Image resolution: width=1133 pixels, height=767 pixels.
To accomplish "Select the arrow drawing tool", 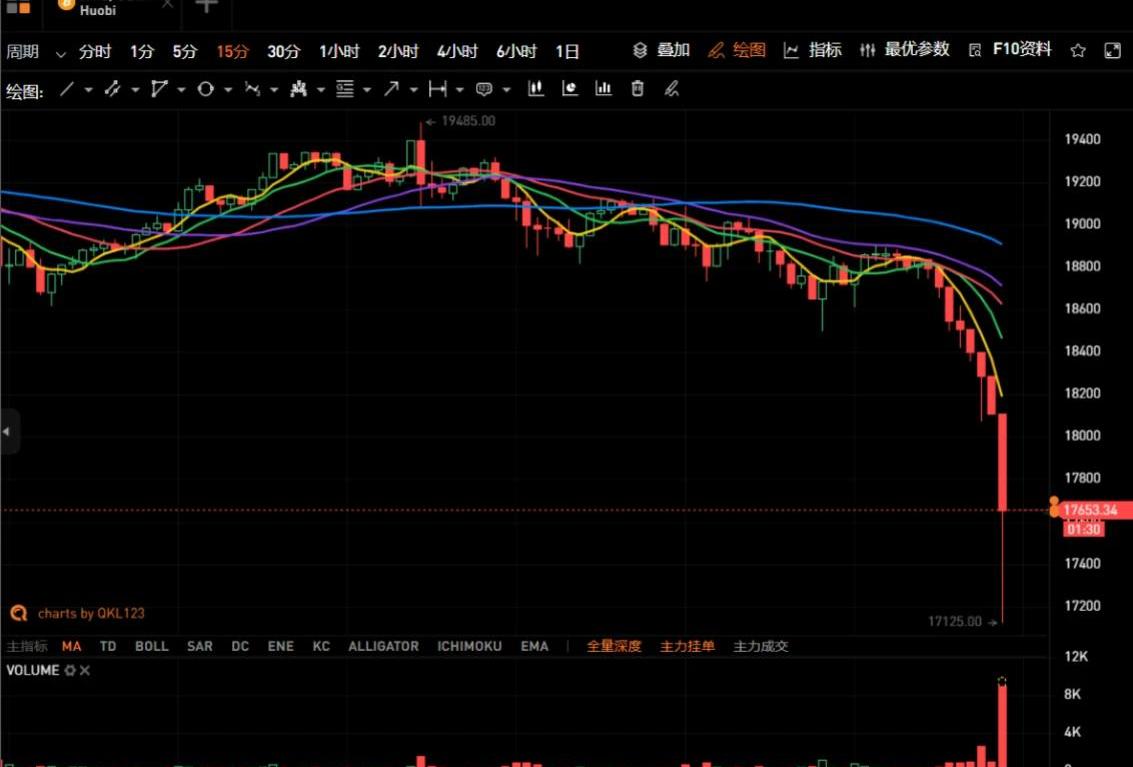I will point(391,90).
